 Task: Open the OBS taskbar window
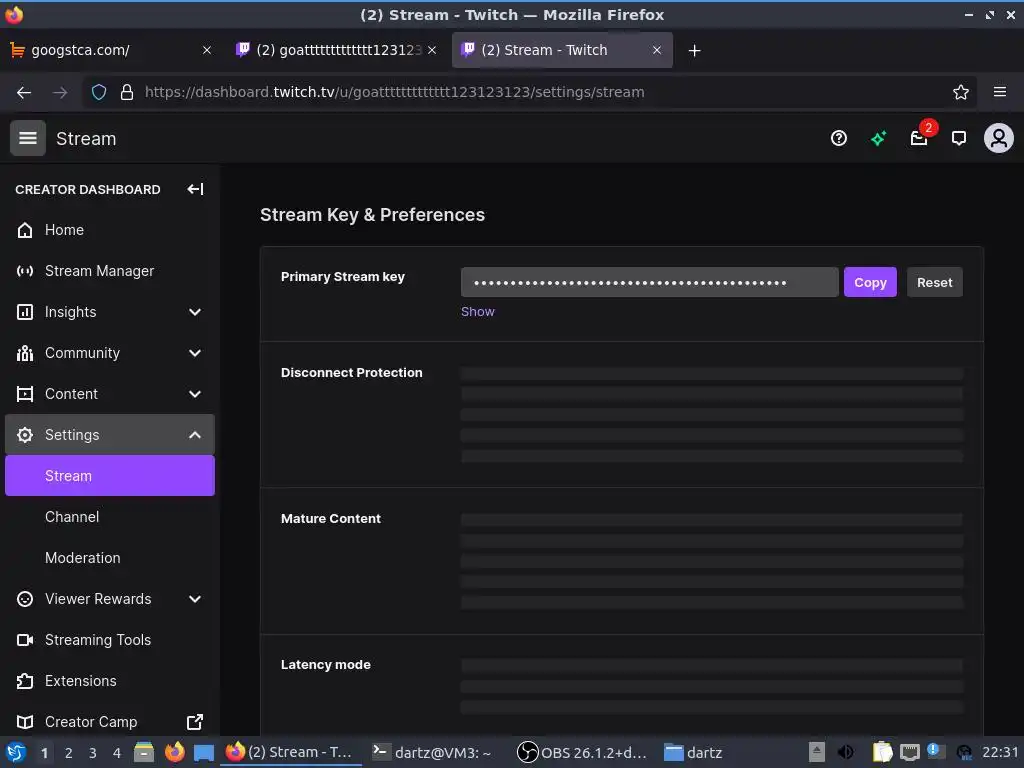(x=583, y=752)
